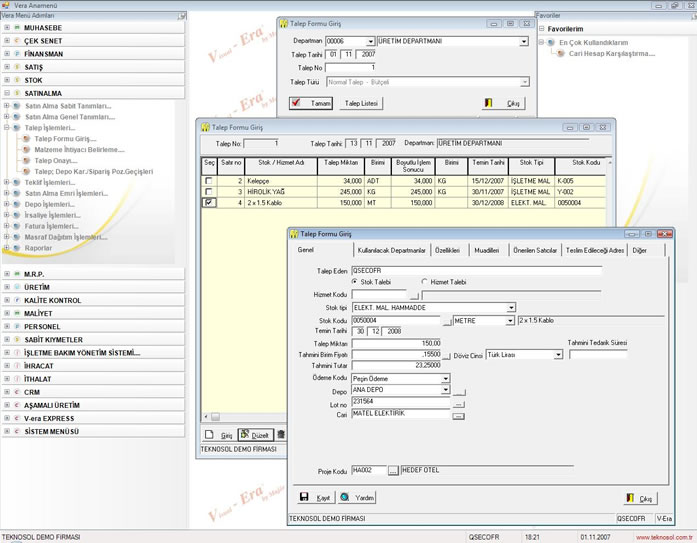Image resolution: width=697 pixels, height=543 pixels.
Task: Click the Malzeme İhtiyacı Belirleme tree icon
Action: (x=26, y=149)
